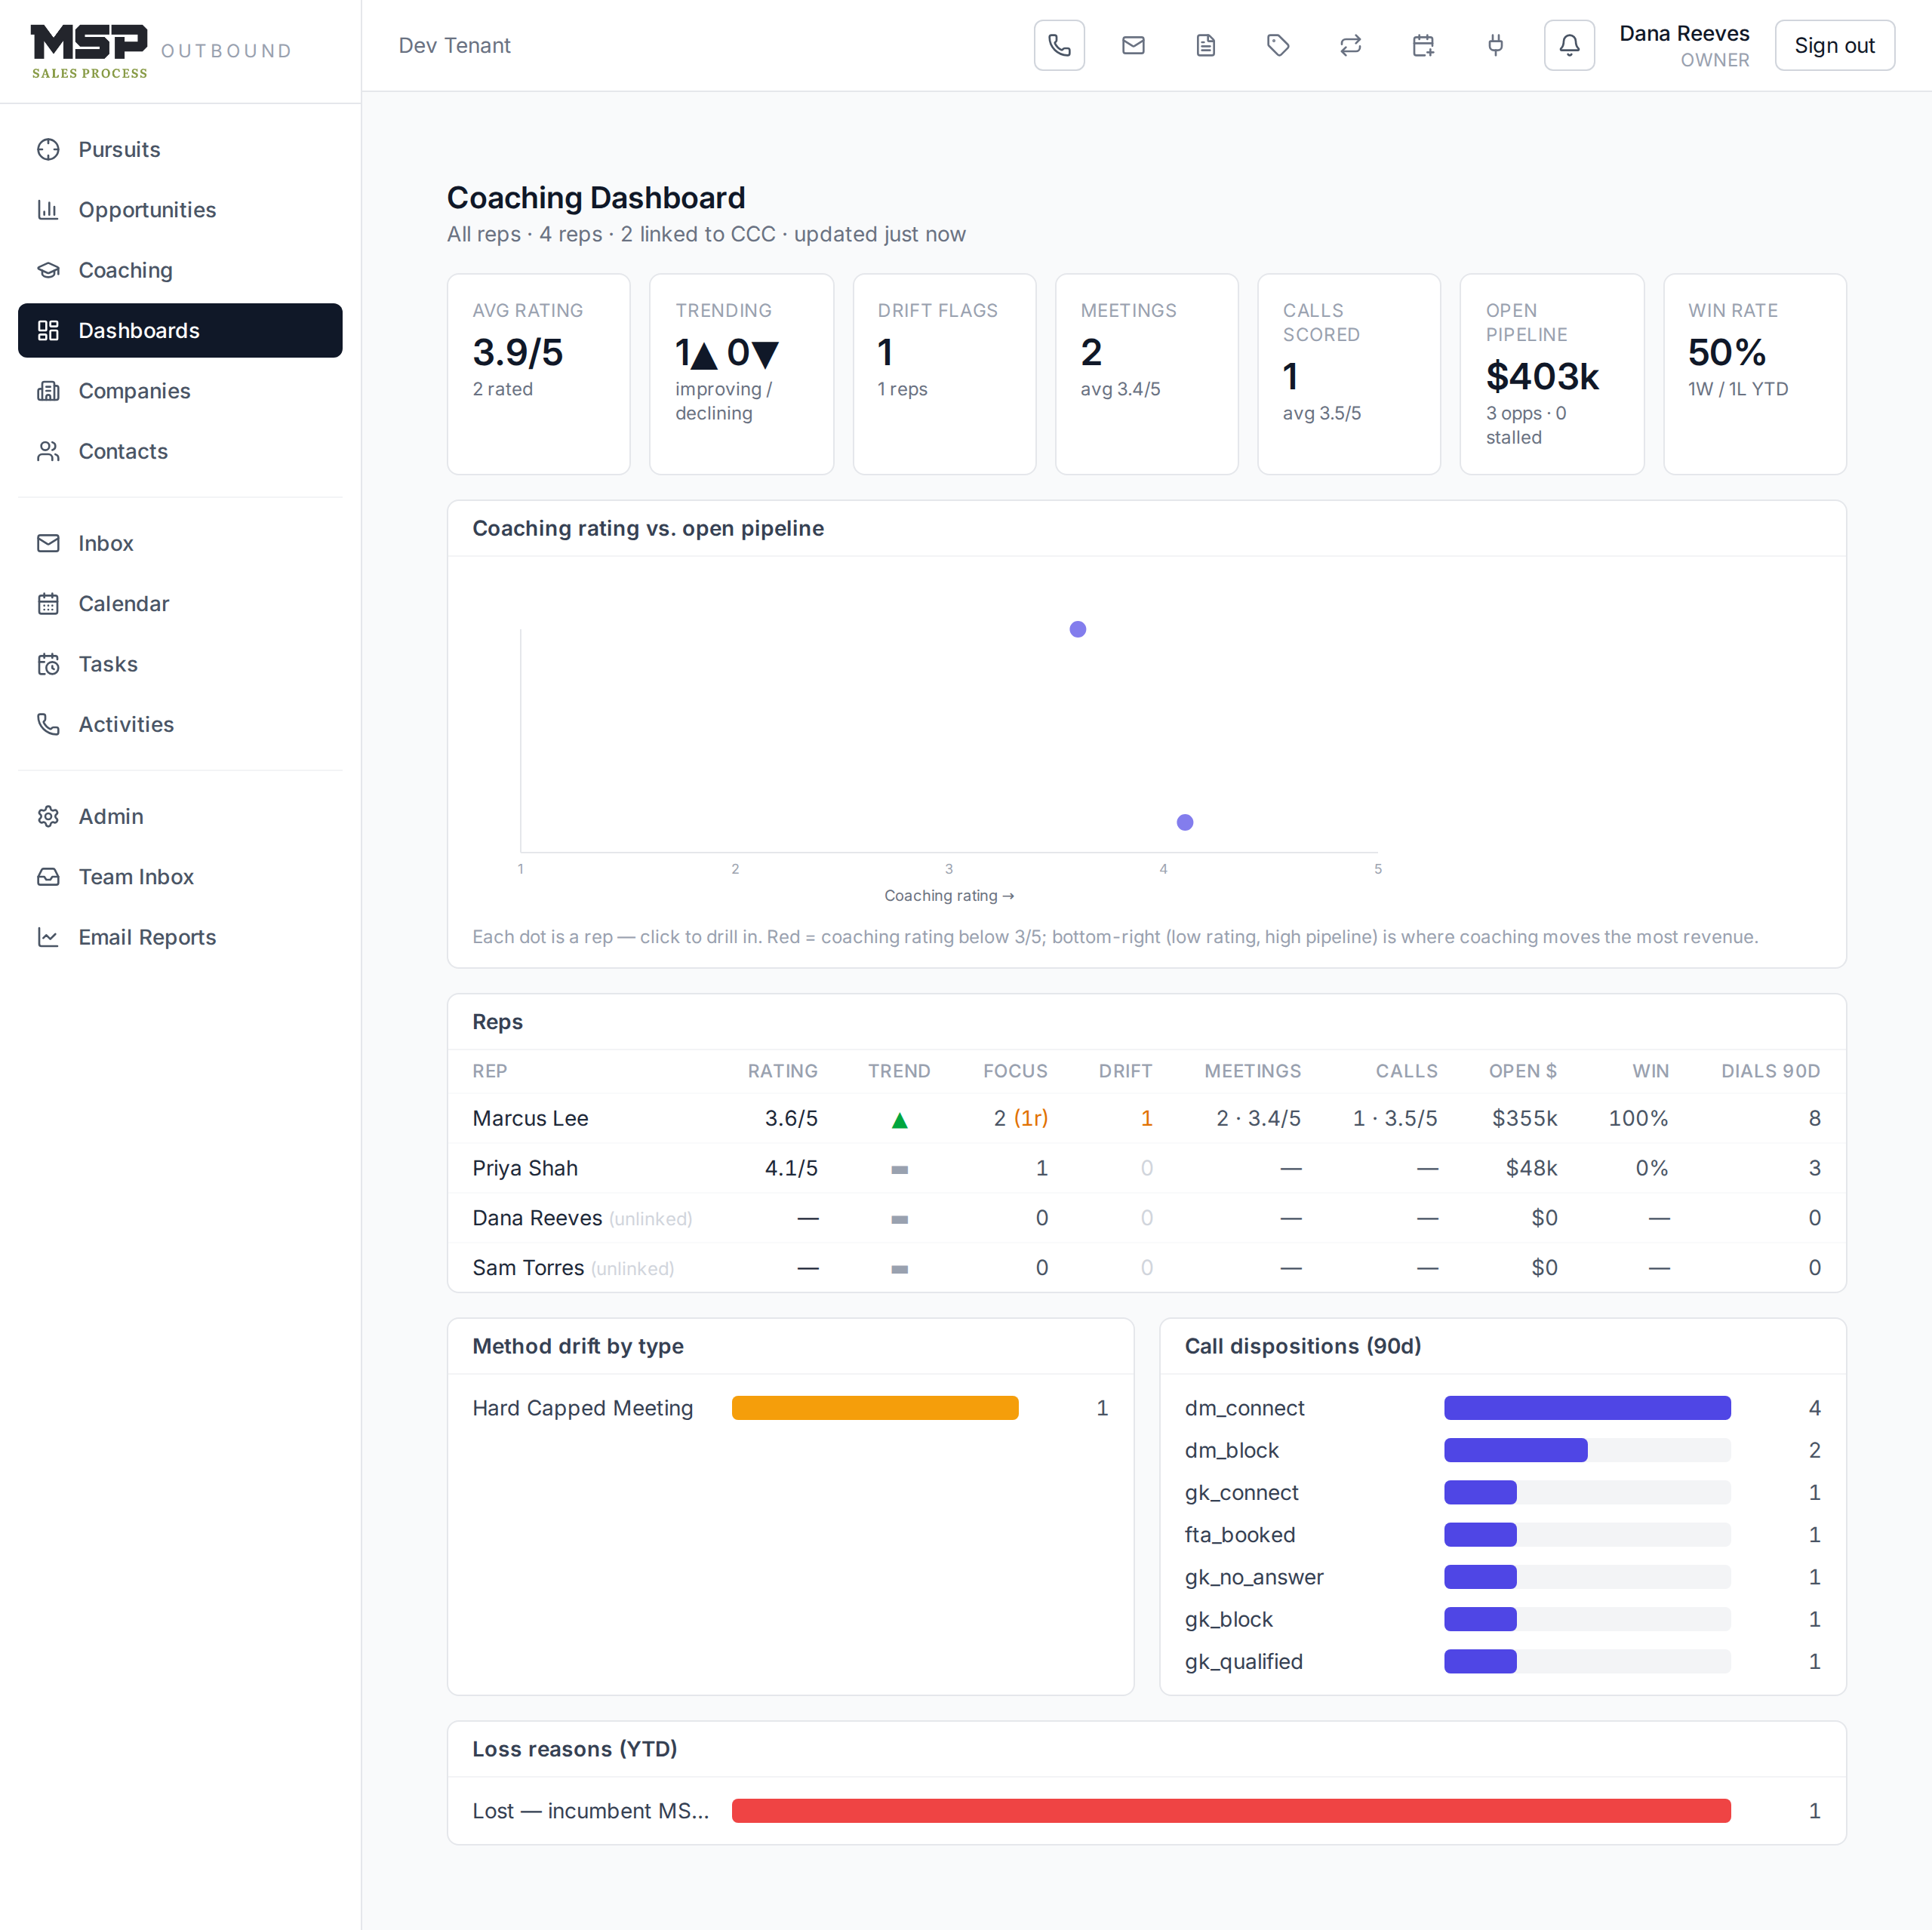
Task: Click the Calendar icon in sidebar
Action: [x=48, y=604]
